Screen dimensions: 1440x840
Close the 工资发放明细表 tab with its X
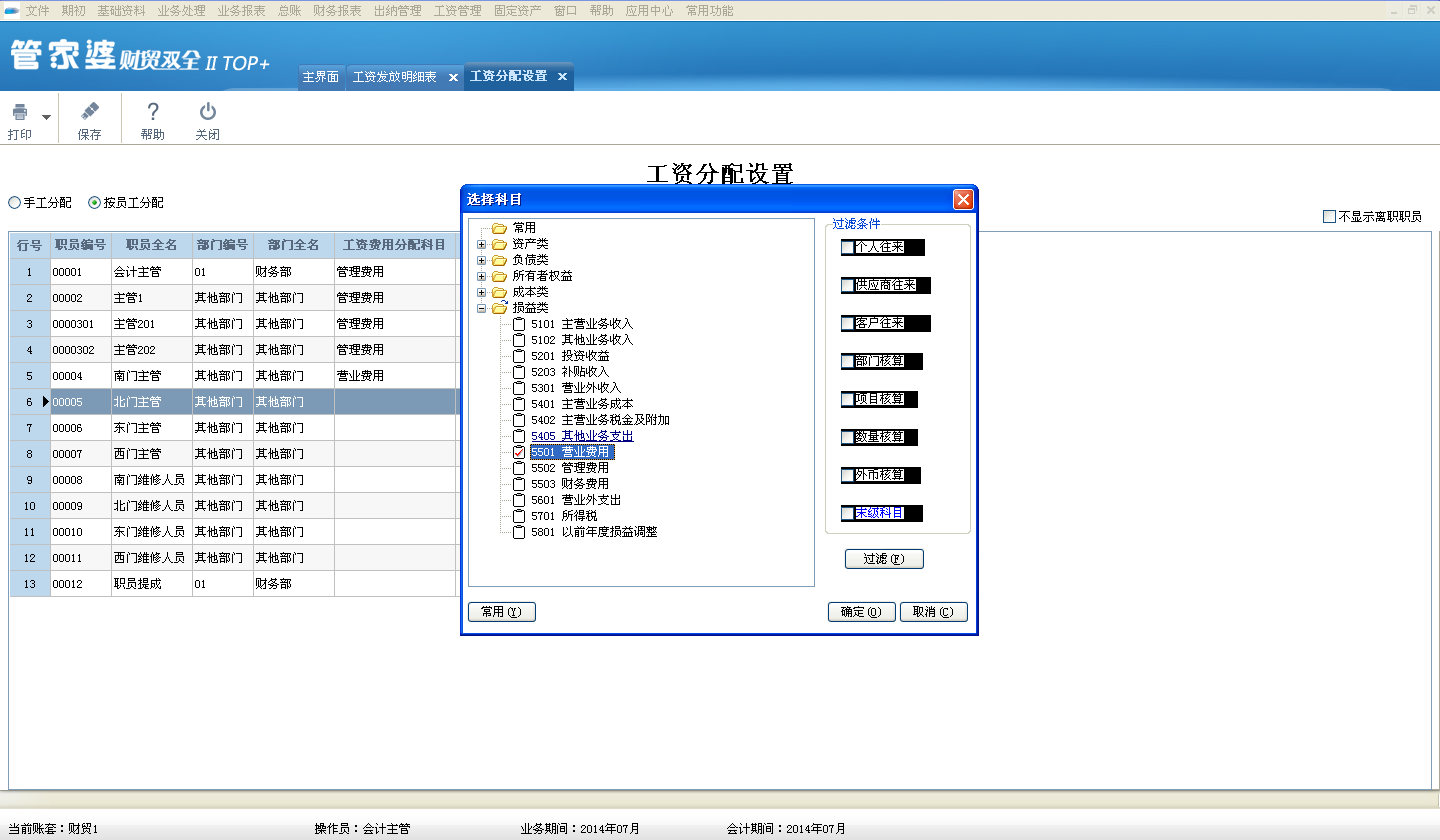(x=453, y=77)
